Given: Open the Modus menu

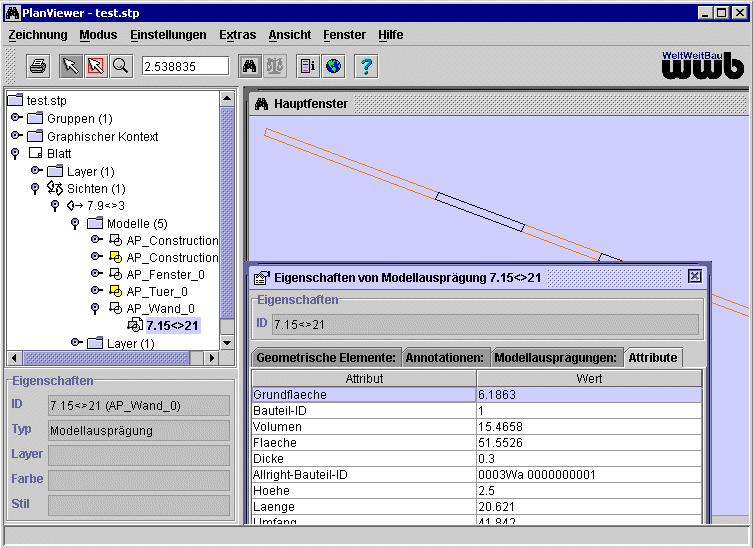Looking at the screenshot, I should point(98,35).
